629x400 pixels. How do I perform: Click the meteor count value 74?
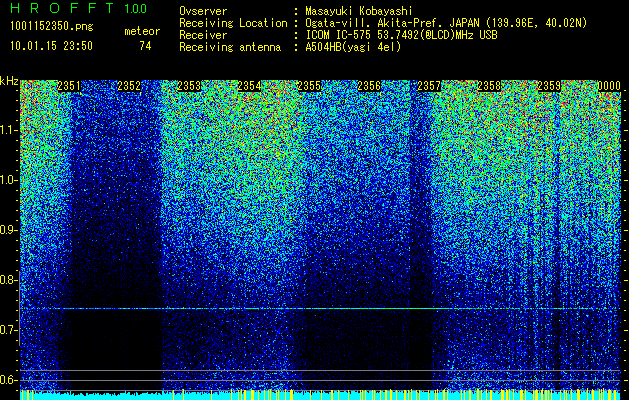click(145, 46)
